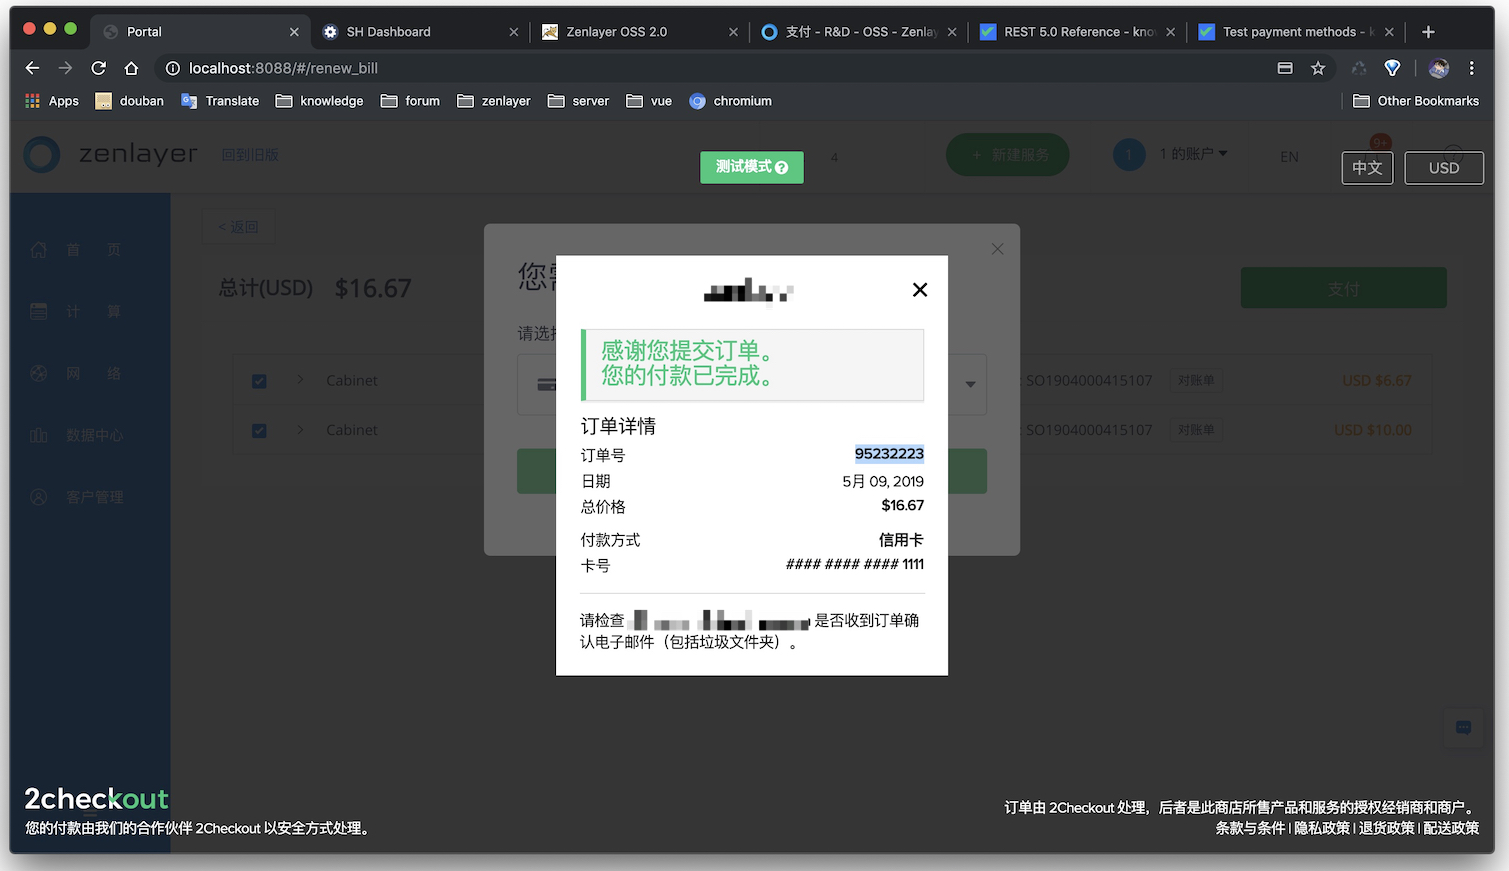1509x871 pixels.
Task: Expand the USD $10.00 Cabinet row
Action: pos(299,430)
